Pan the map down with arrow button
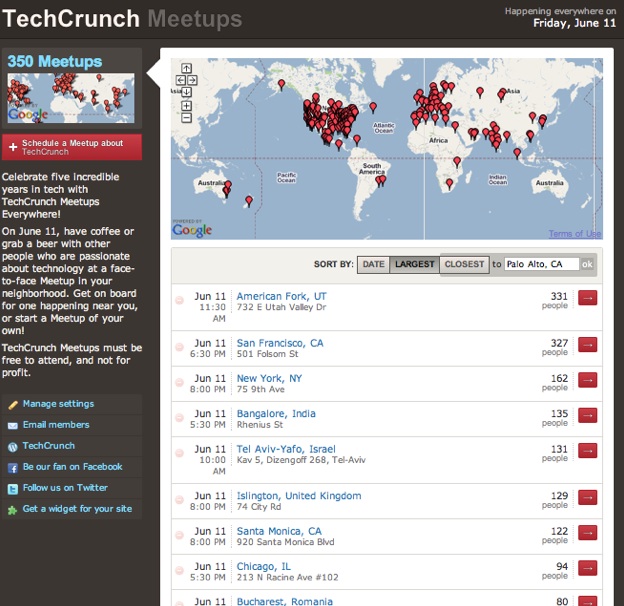Image resolution: width=624 pixels, height=606 pixels. tap(186, 92)
